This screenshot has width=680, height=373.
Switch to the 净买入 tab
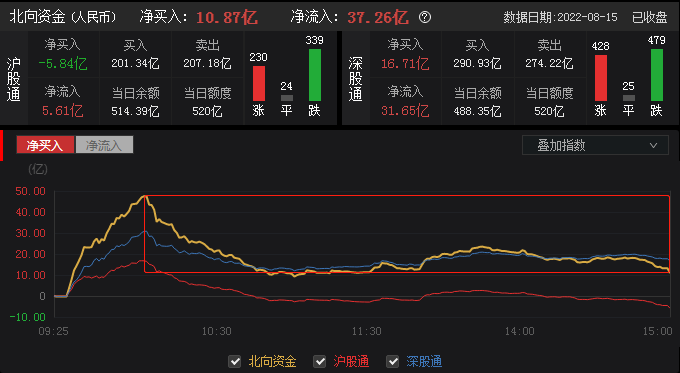[45, 145]
